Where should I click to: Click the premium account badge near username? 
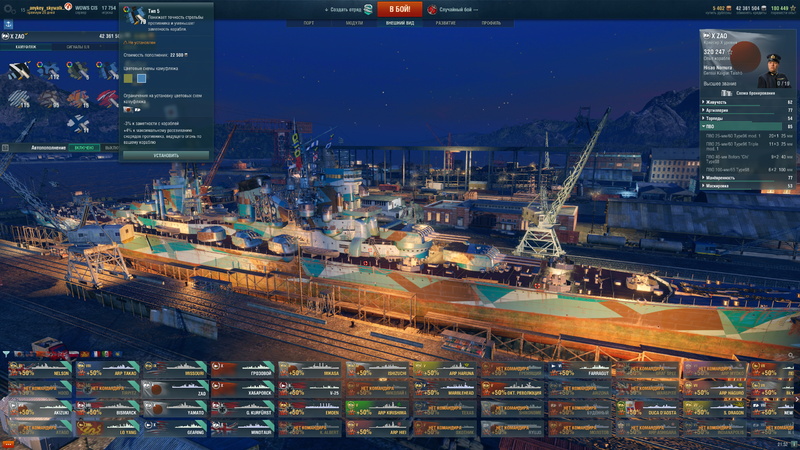coord(68,7)
